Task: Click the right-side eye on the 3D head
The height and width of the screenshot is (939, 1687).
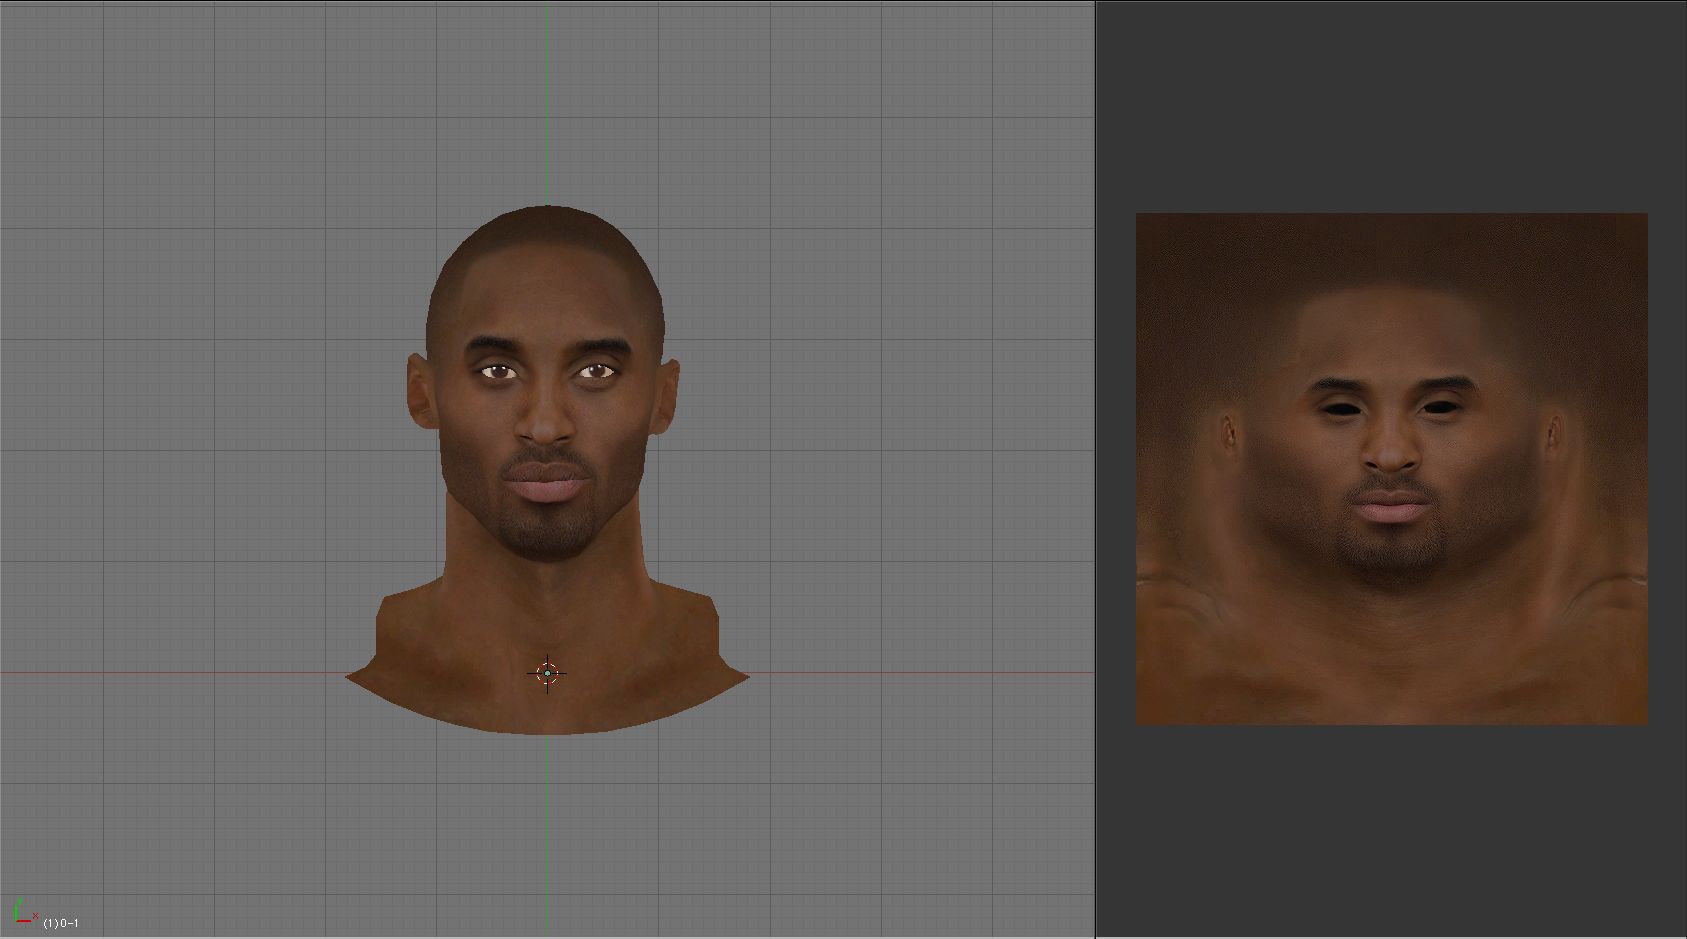Action: point(596,372)
